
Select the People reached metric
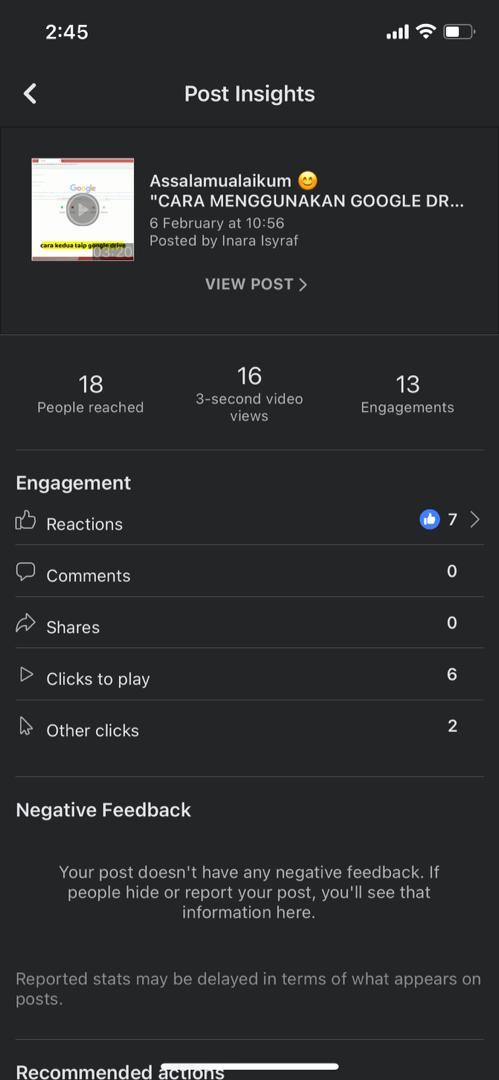tap(90, 394)
